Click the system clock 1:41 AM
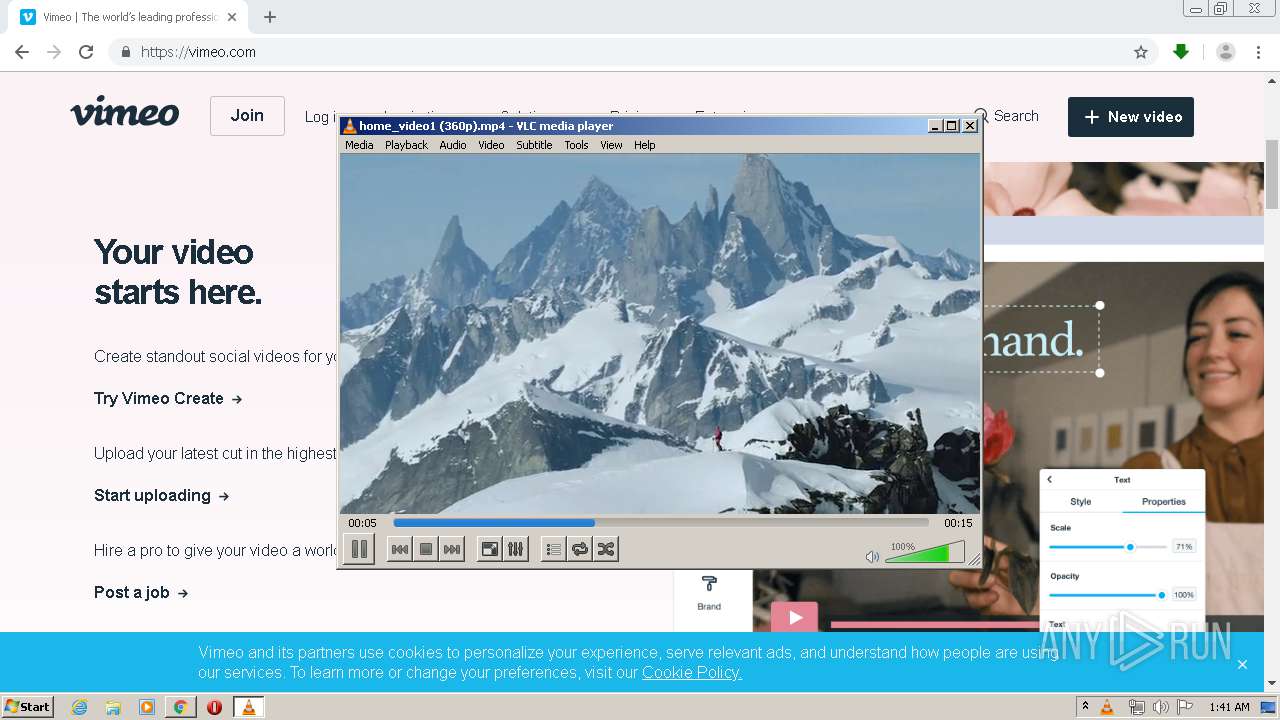 coord(1229,707)
